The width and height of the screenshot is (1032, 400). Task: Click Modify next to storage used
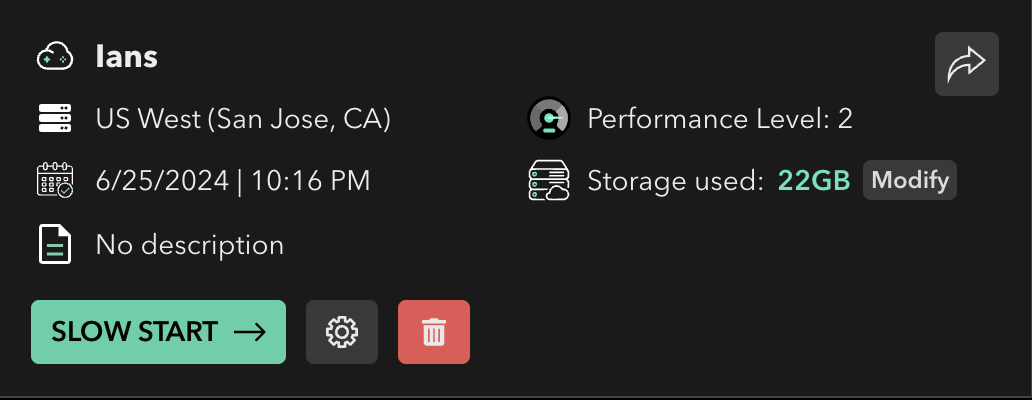[x=910, y=180]
